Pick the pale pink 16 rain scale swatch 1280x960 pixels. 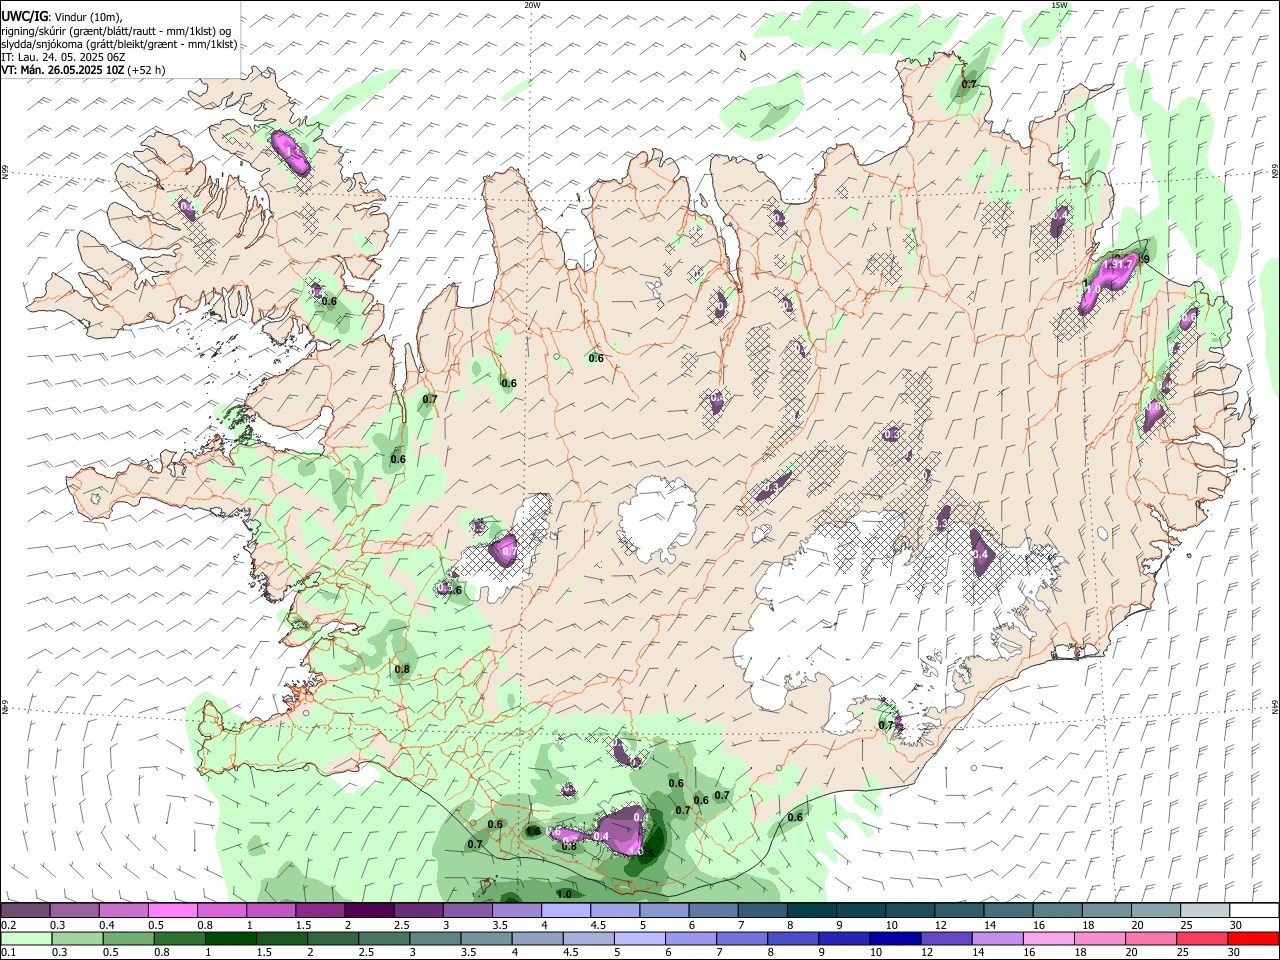(1047, 939)
